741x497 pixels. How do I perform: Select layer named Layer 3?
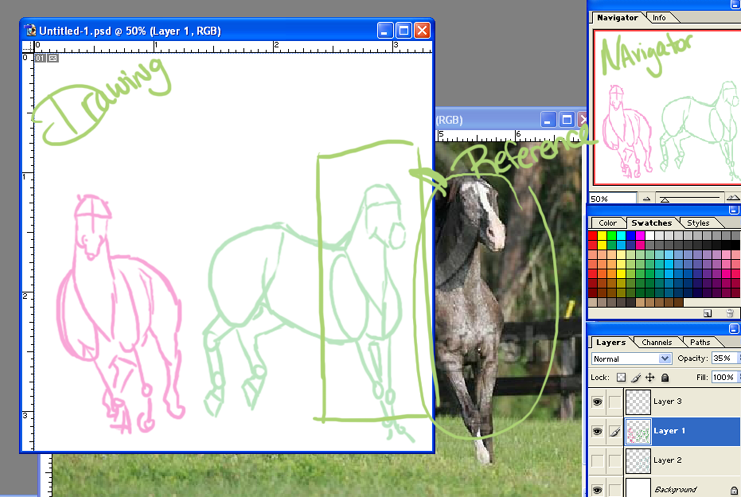click(667, 402)
